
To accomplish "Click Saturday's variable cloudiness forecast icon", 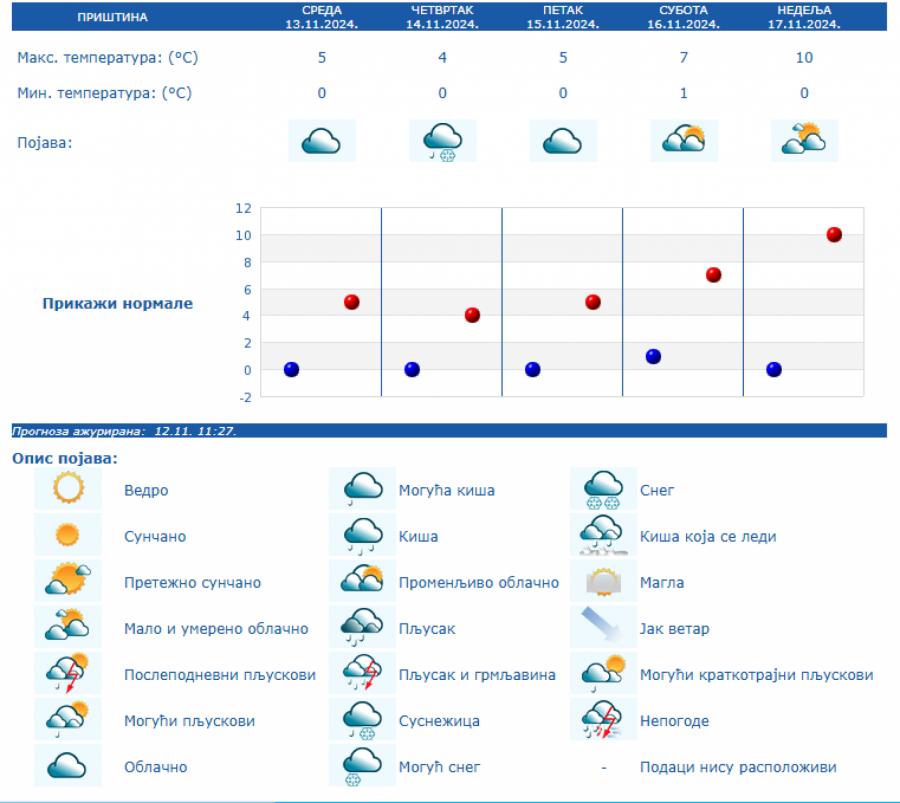I will [x=684, y=141].
